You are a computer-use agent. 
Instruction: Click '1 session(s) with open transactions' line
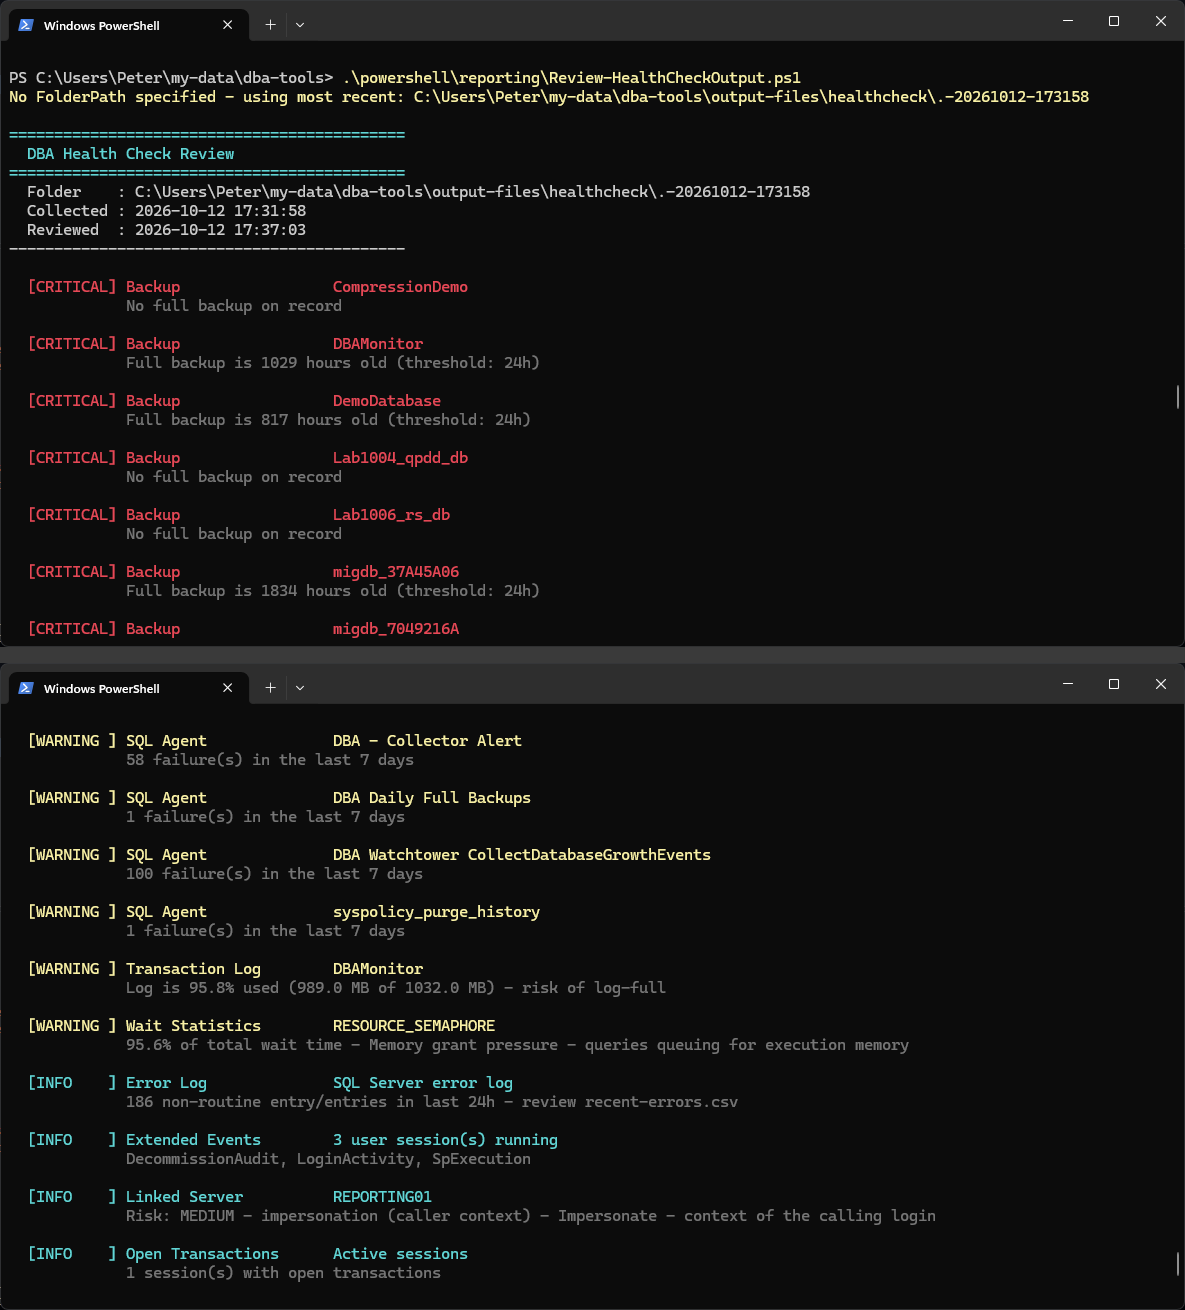tap(283, 1273)
